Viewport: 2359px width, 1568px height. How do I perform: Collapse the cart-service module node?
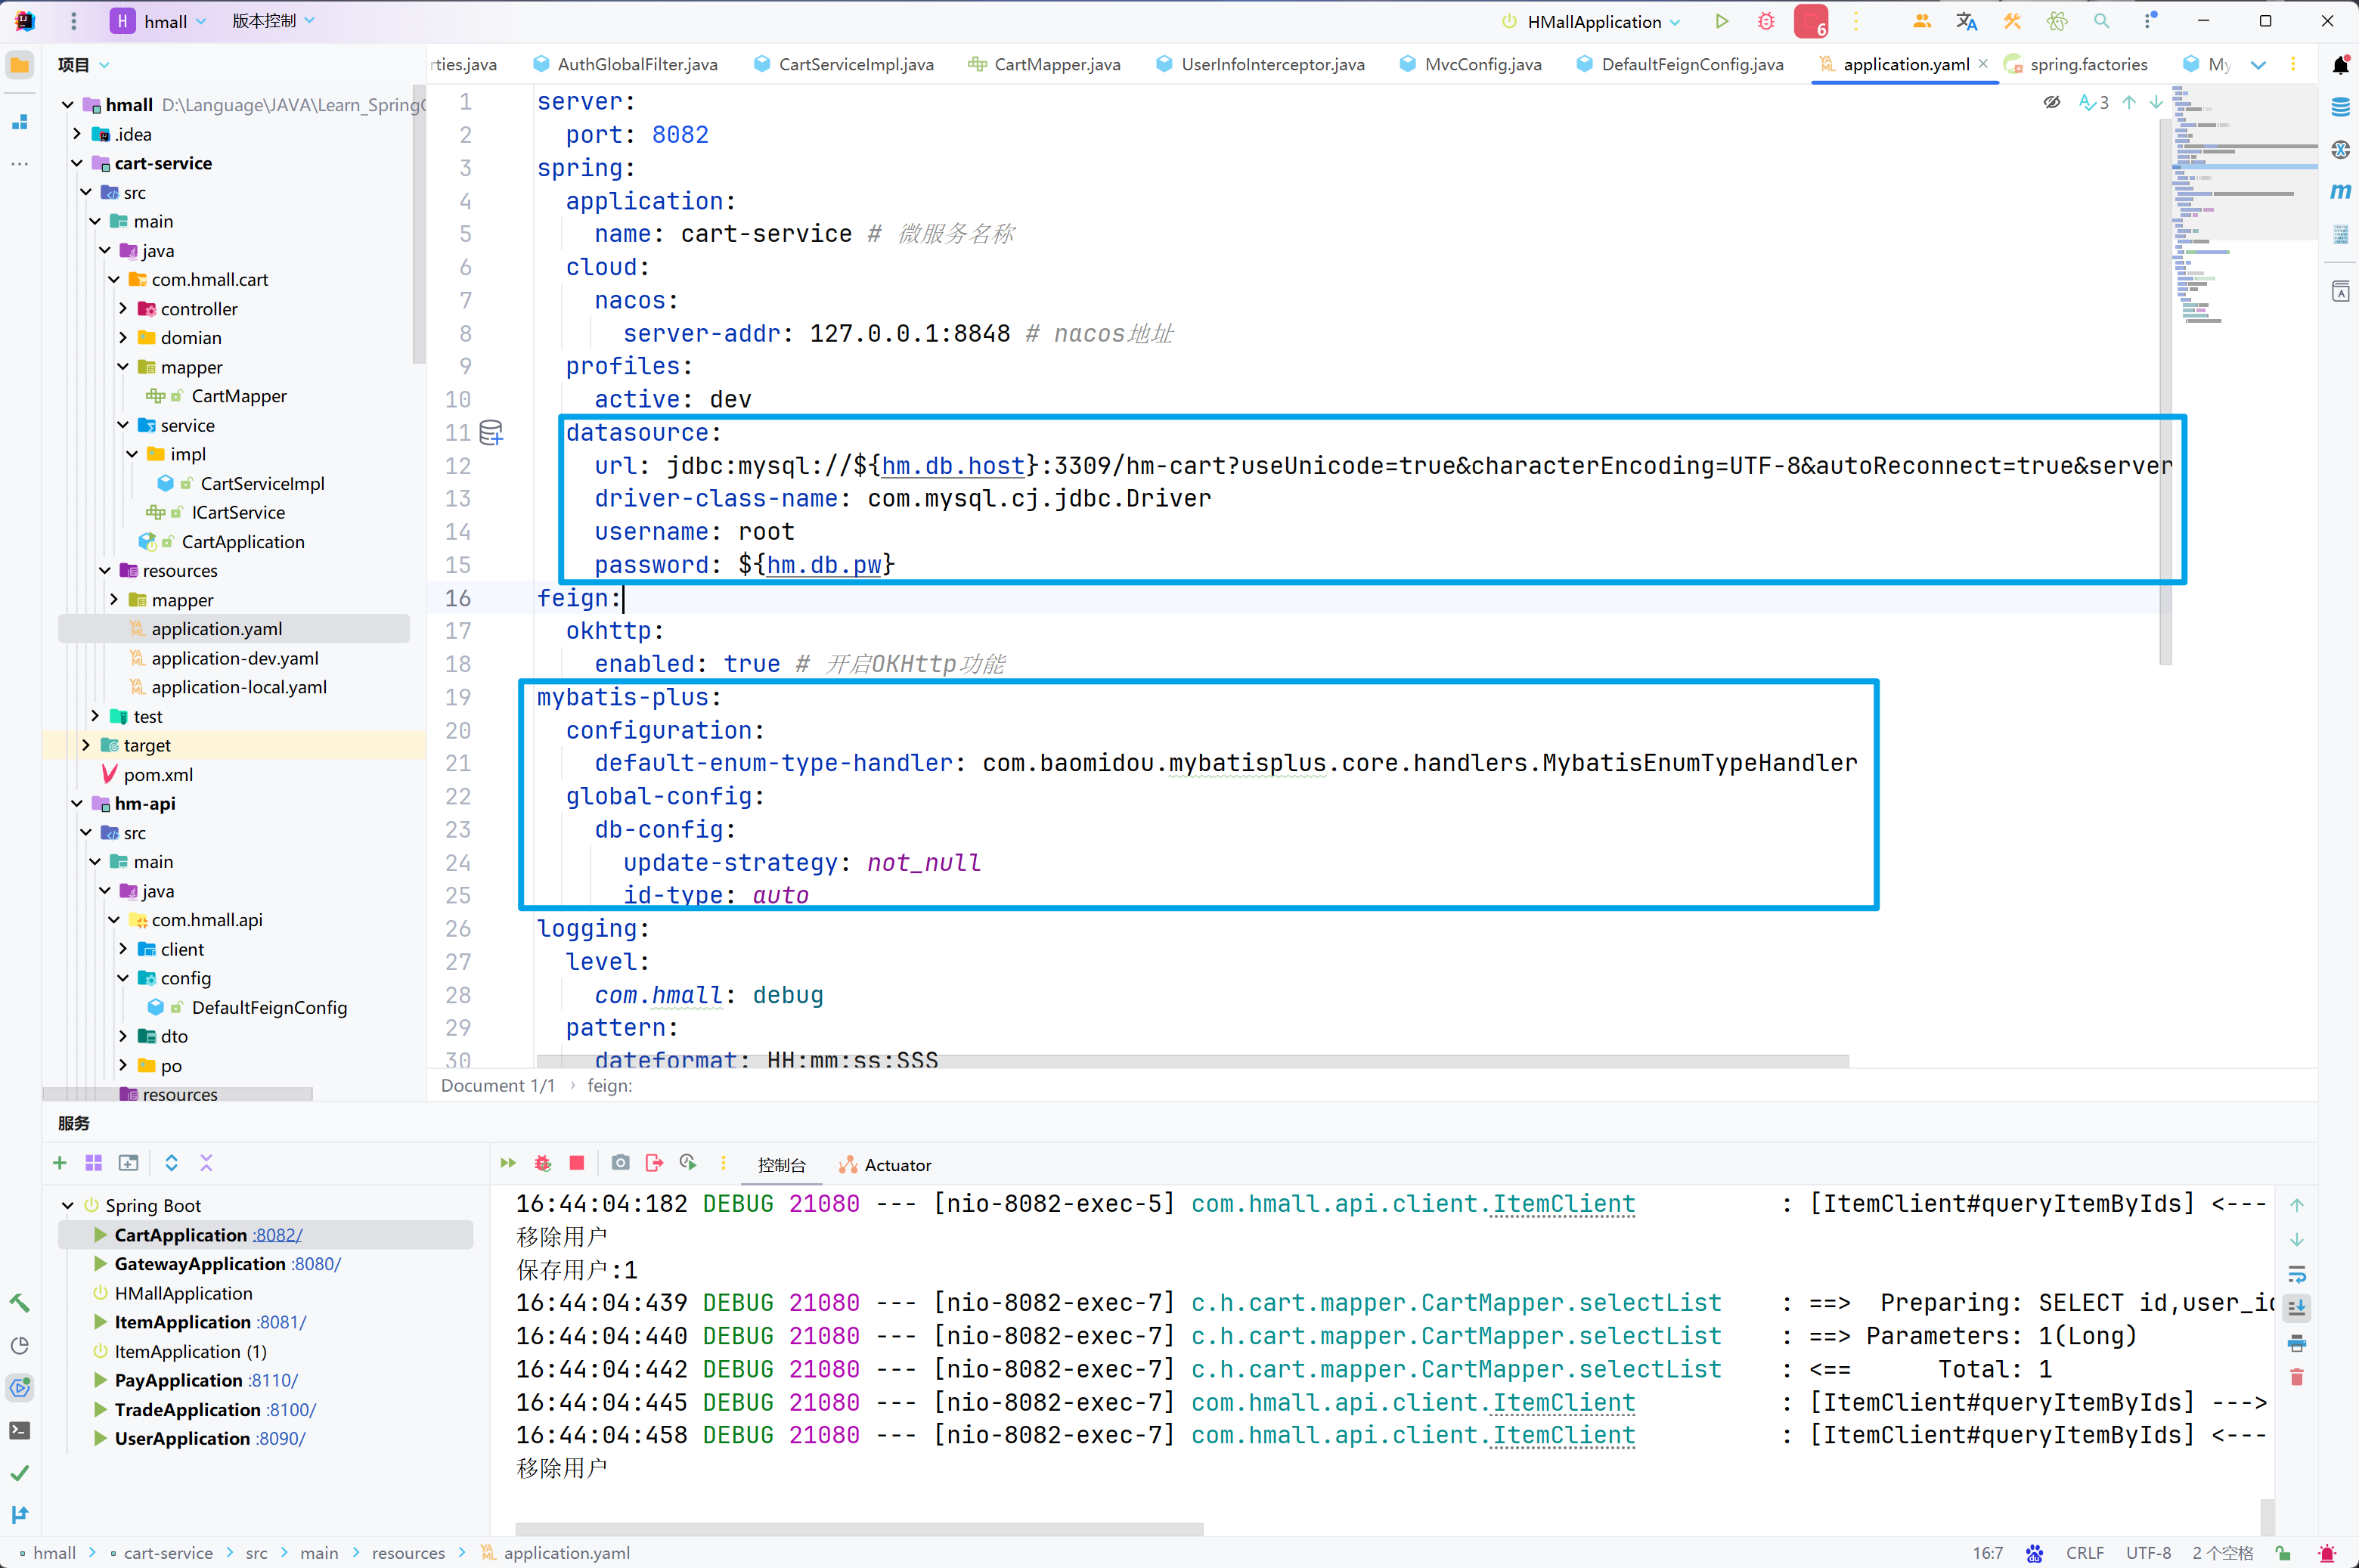77,163
